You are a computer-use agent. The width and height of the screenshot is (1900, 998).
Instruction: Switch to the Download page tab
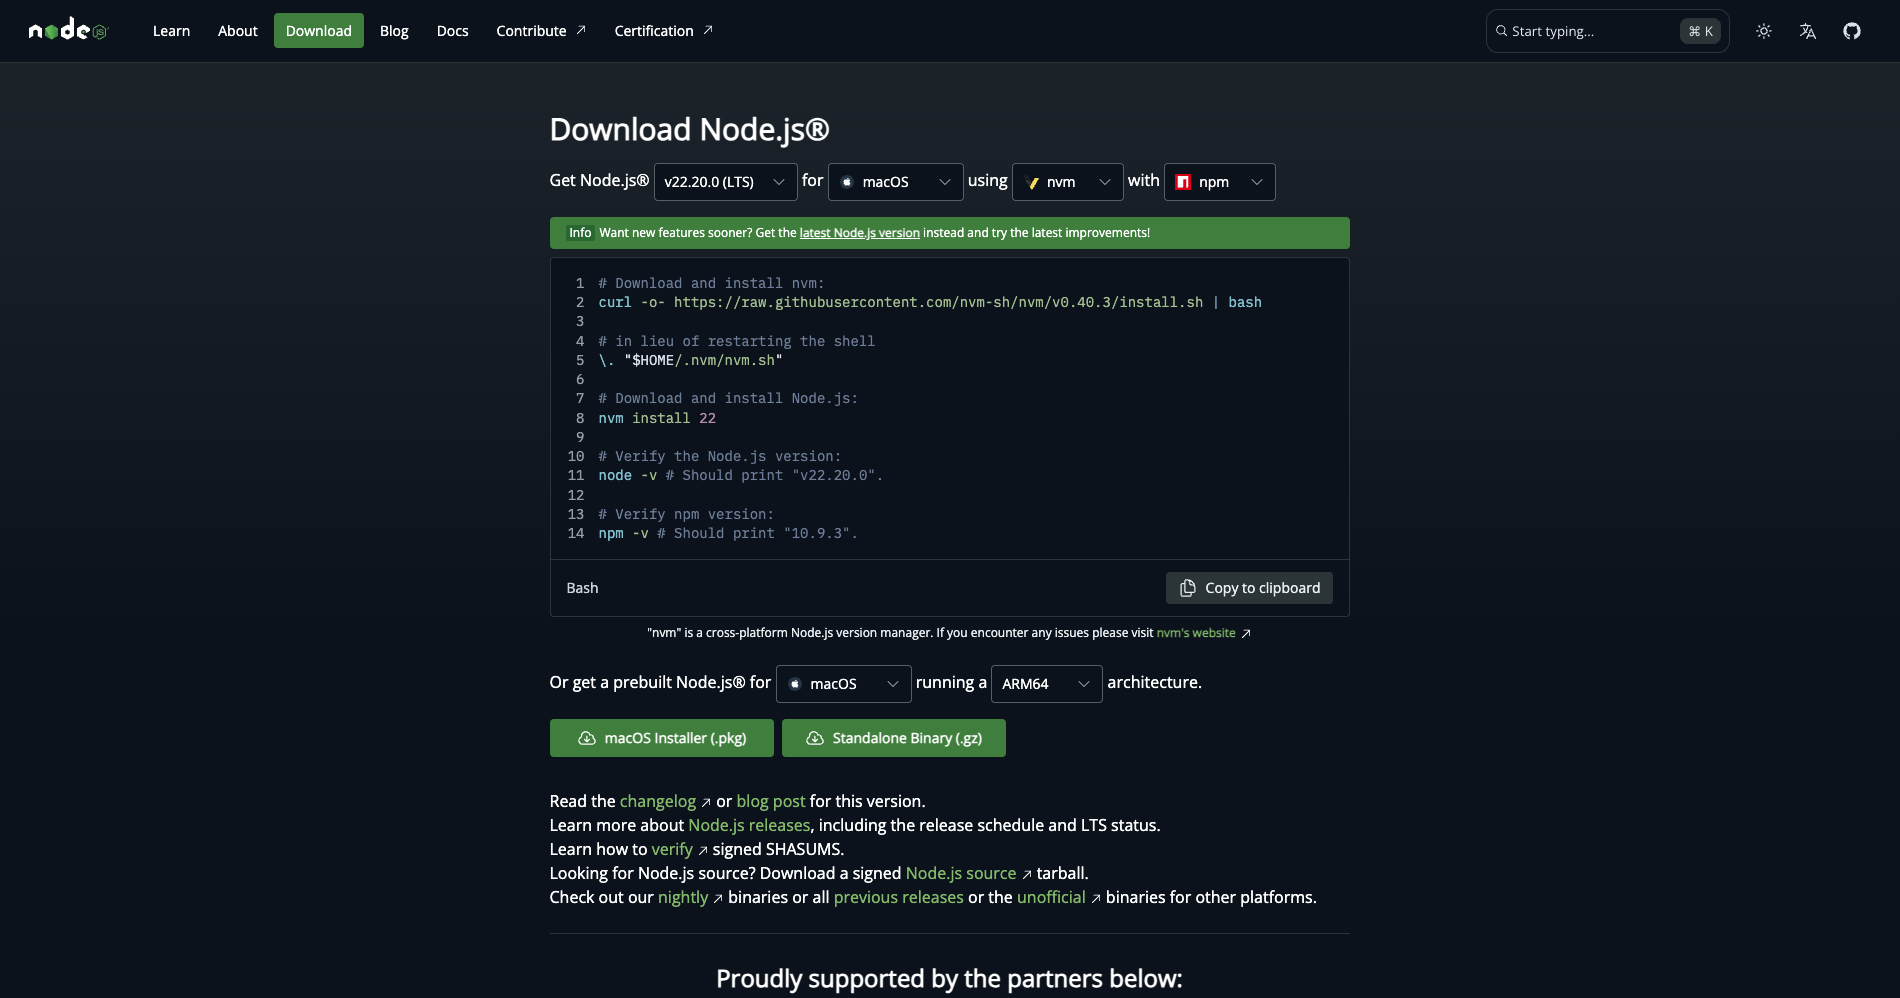tap(318, 31)
